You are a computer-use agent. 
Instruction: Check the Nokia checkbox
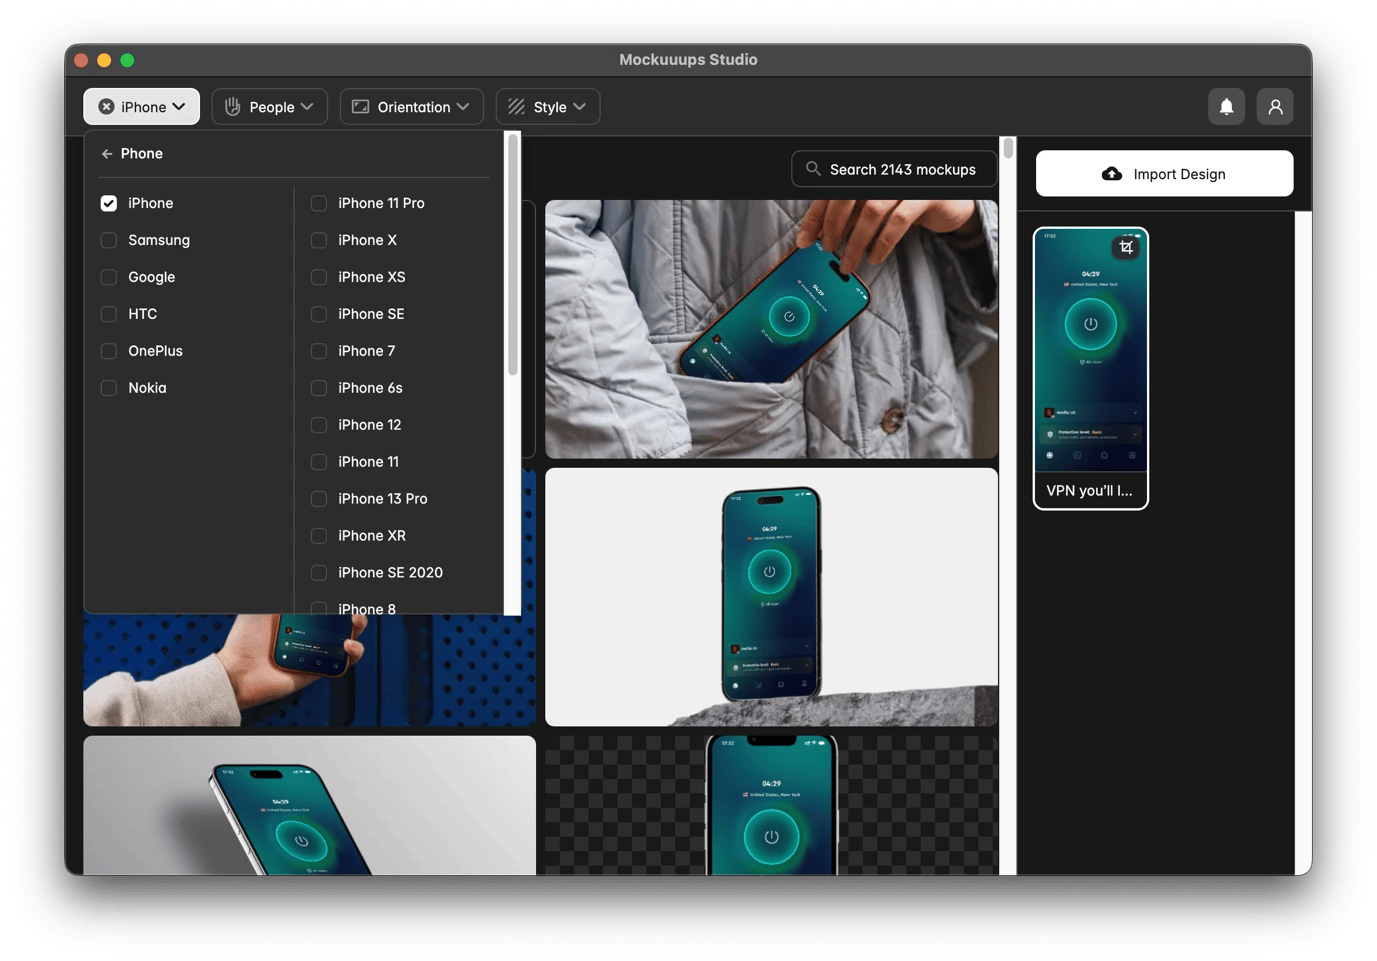109,388
